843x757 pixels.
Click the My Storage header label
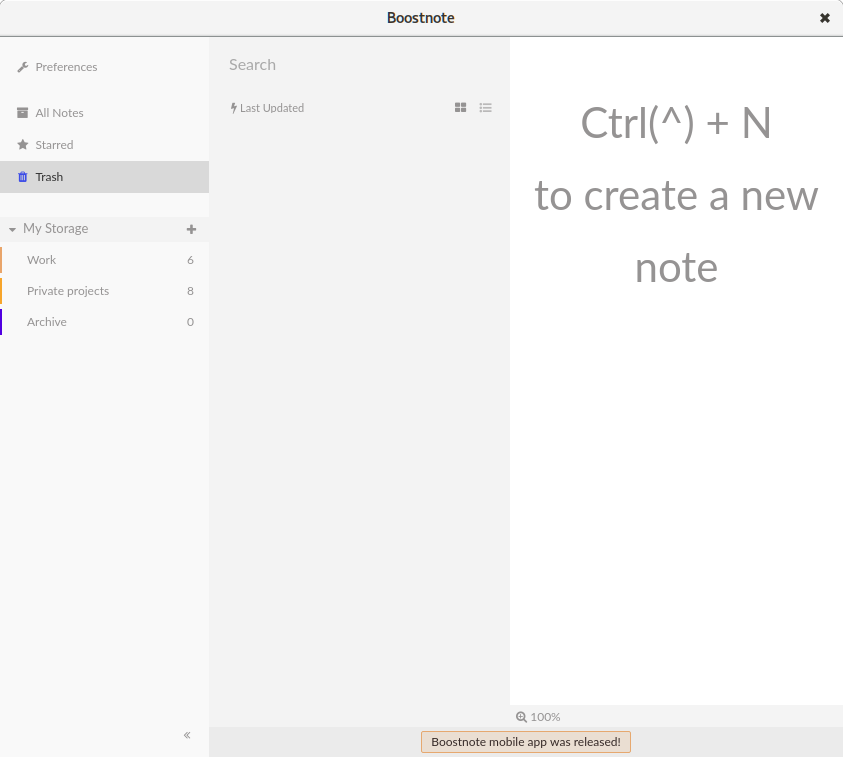[55, 228]
